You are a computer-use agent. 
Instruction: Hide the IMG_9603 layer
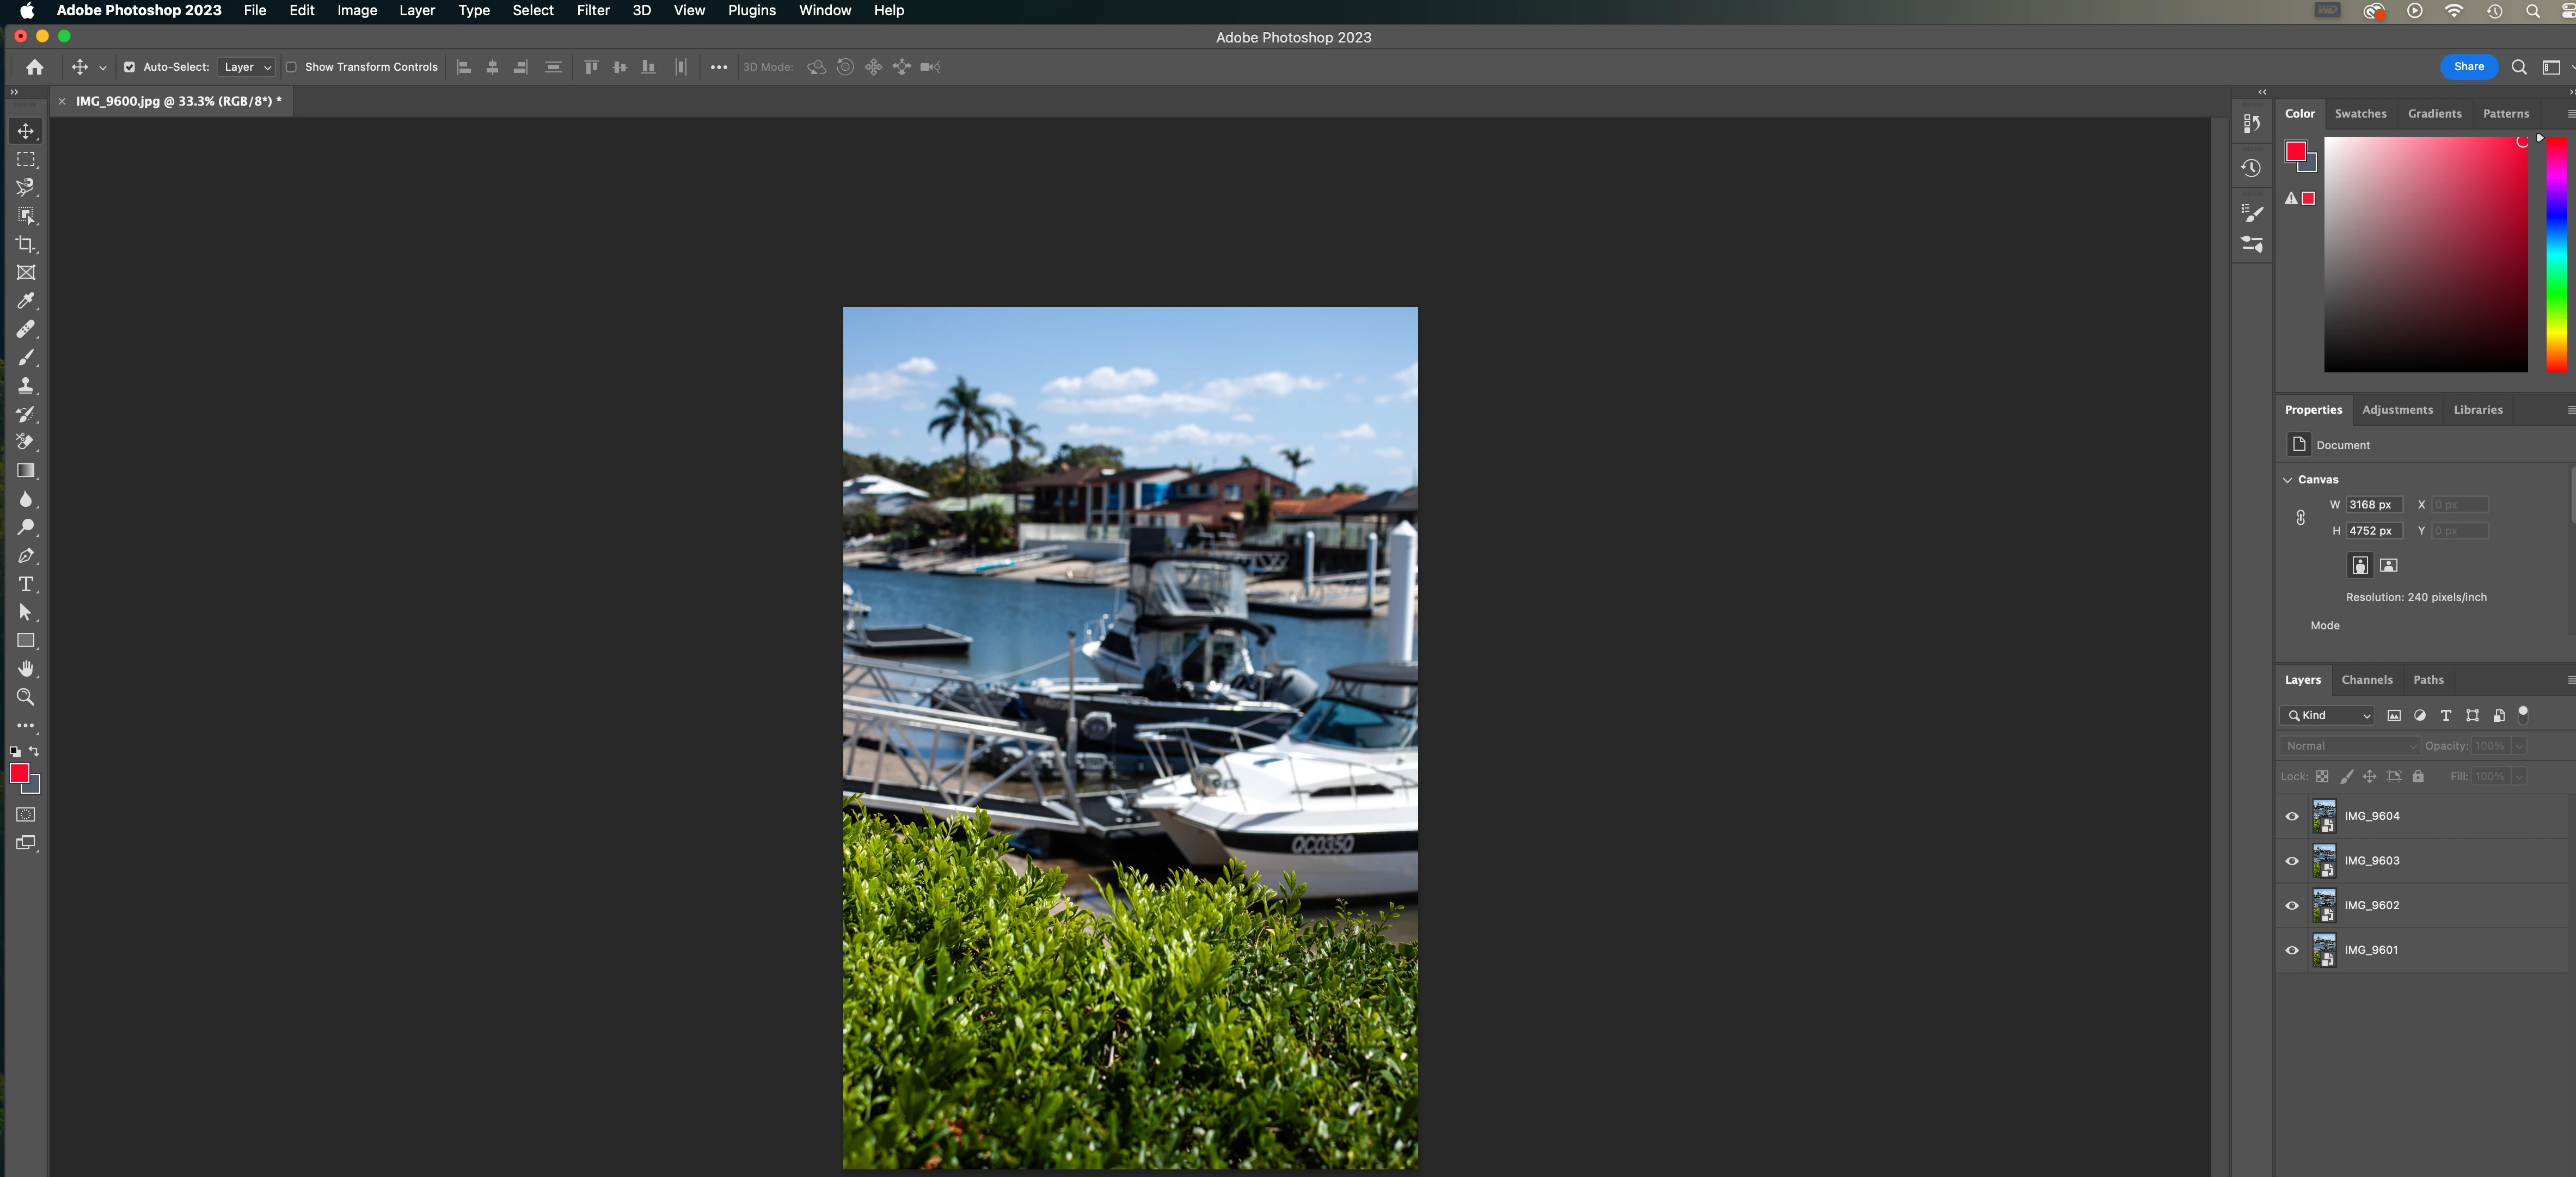click(2292, 861)
